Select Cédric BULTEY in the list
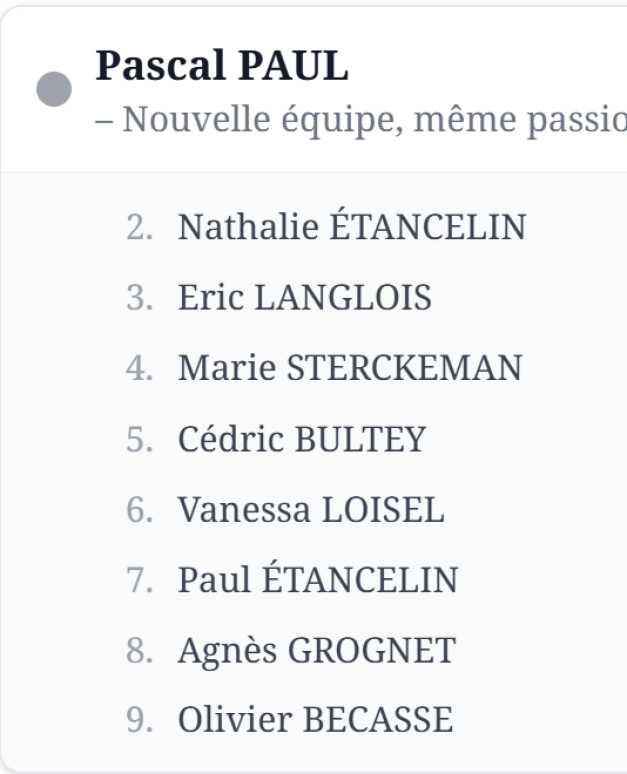627x774 pixels. click(x=302, y=438)
